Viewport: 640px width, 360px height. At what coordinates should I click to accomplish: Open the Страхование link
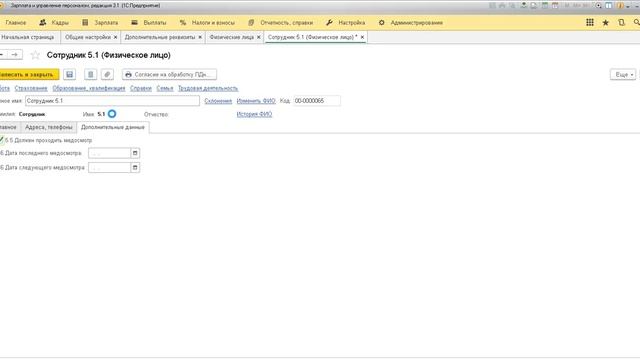click(x=31, y=88)
